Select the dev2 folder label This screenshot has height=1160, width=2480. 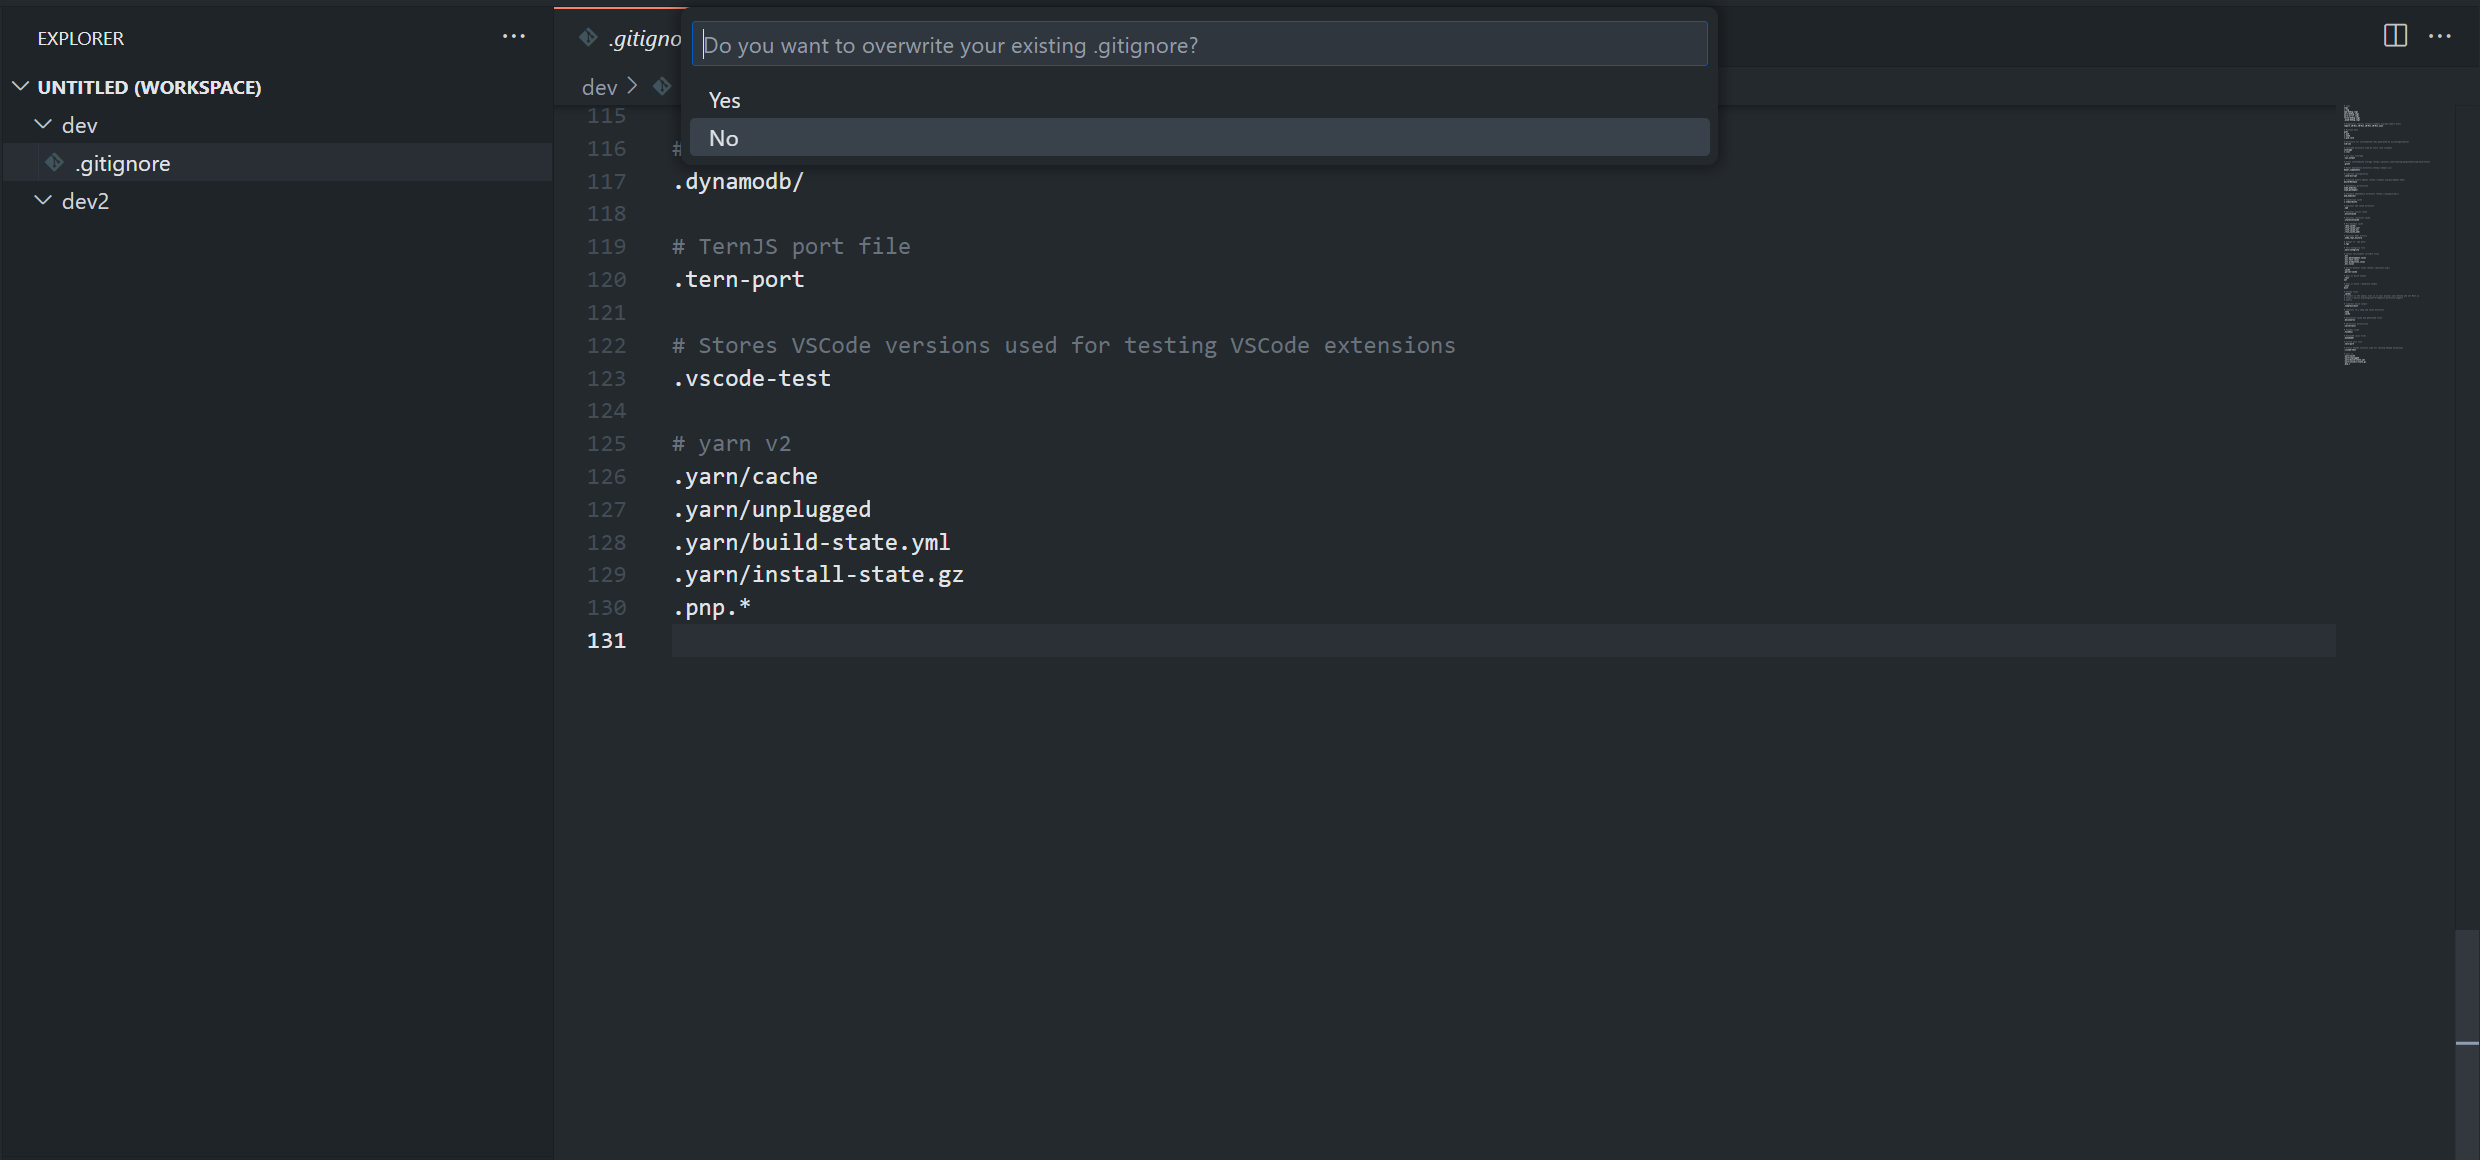85,201
